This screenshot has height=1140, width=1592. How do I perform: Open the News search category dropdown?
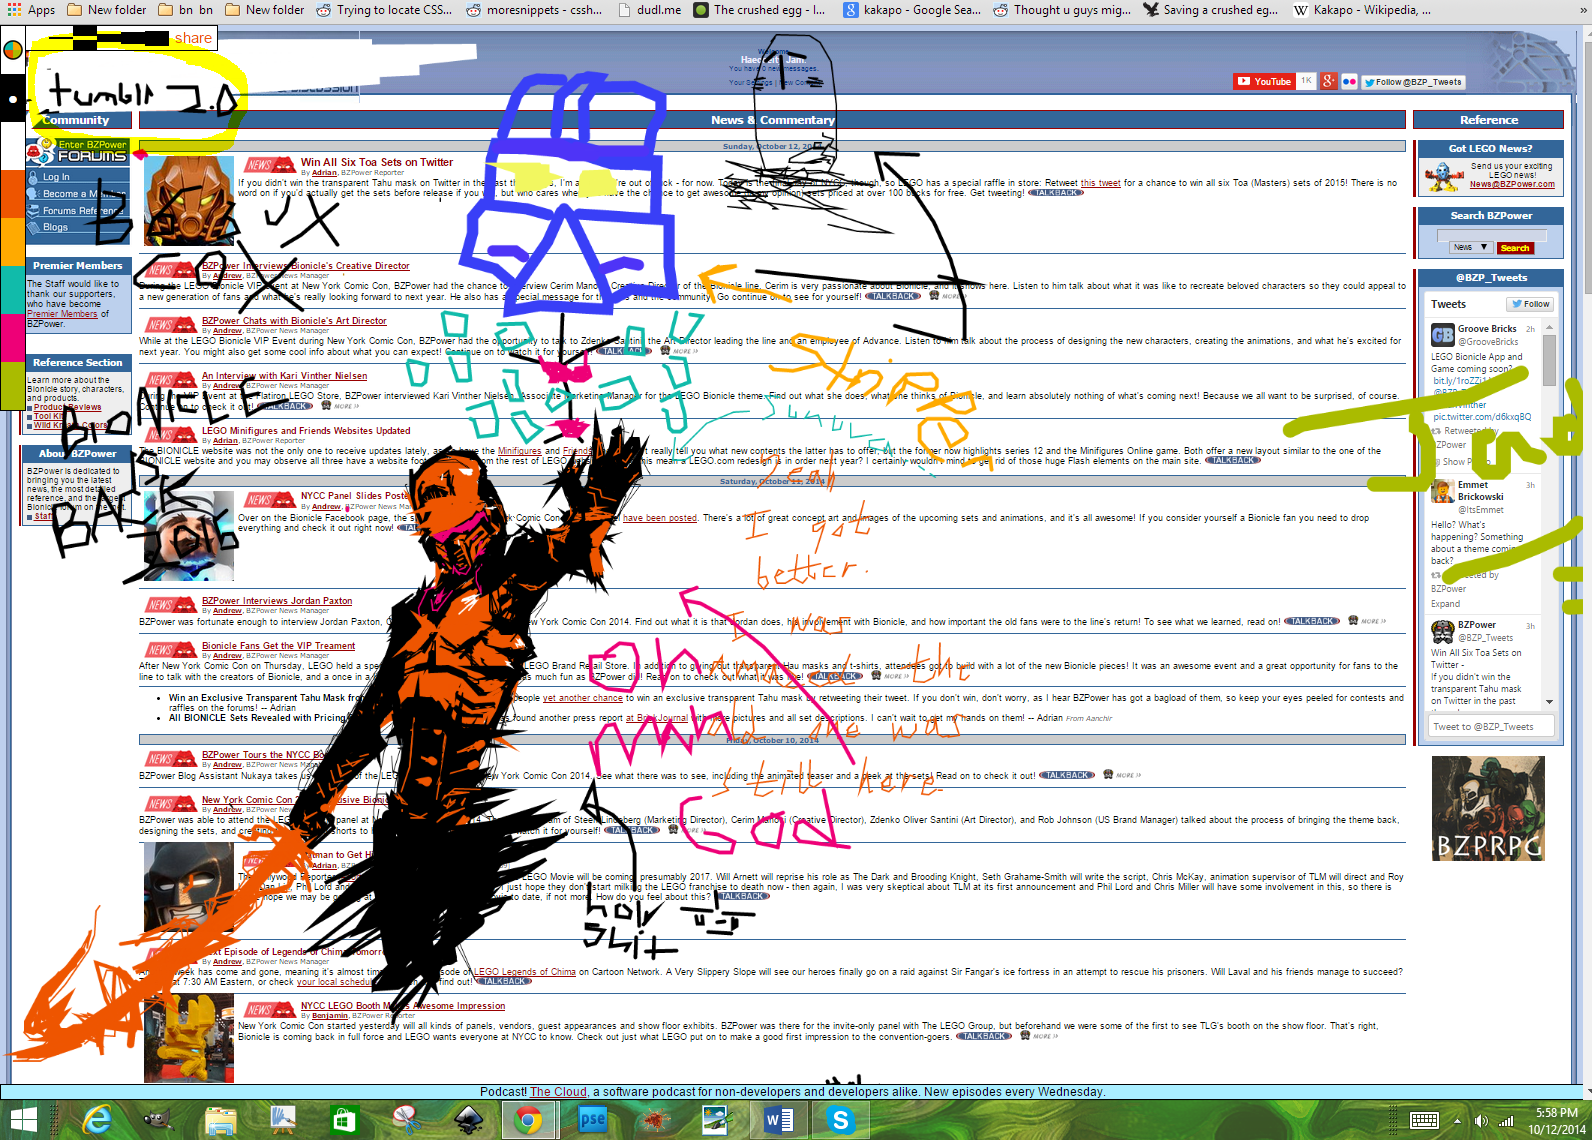point(1470,247)
